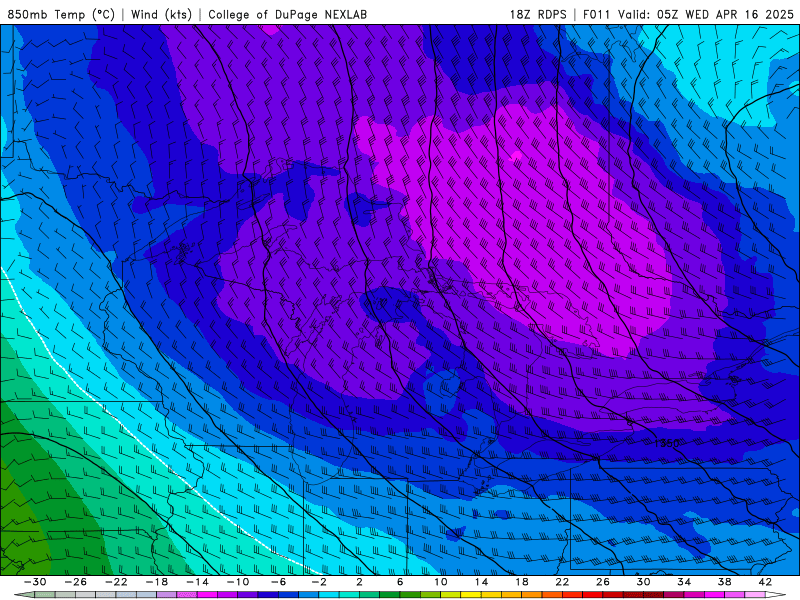Click the "Valid: 05Z WED APR 16 2025" text
The image size is (800, 600).
706,14
